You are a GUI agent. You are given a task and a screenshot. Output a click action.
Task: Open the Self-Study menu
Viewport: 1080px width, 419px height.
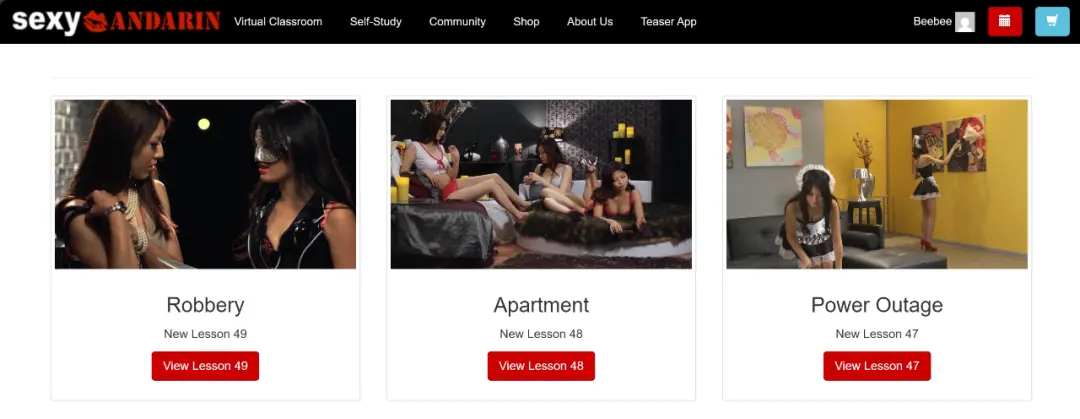point(375,21)
